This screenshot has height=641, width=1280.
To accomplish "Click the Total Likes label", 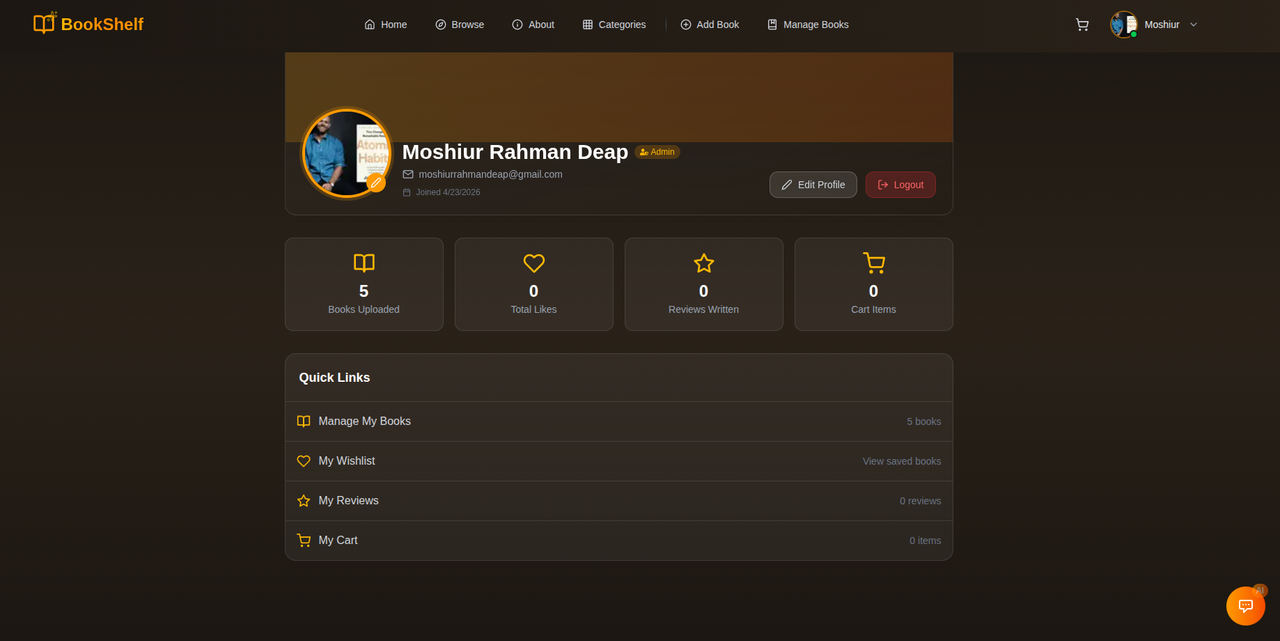I will [x=534, y=310].
